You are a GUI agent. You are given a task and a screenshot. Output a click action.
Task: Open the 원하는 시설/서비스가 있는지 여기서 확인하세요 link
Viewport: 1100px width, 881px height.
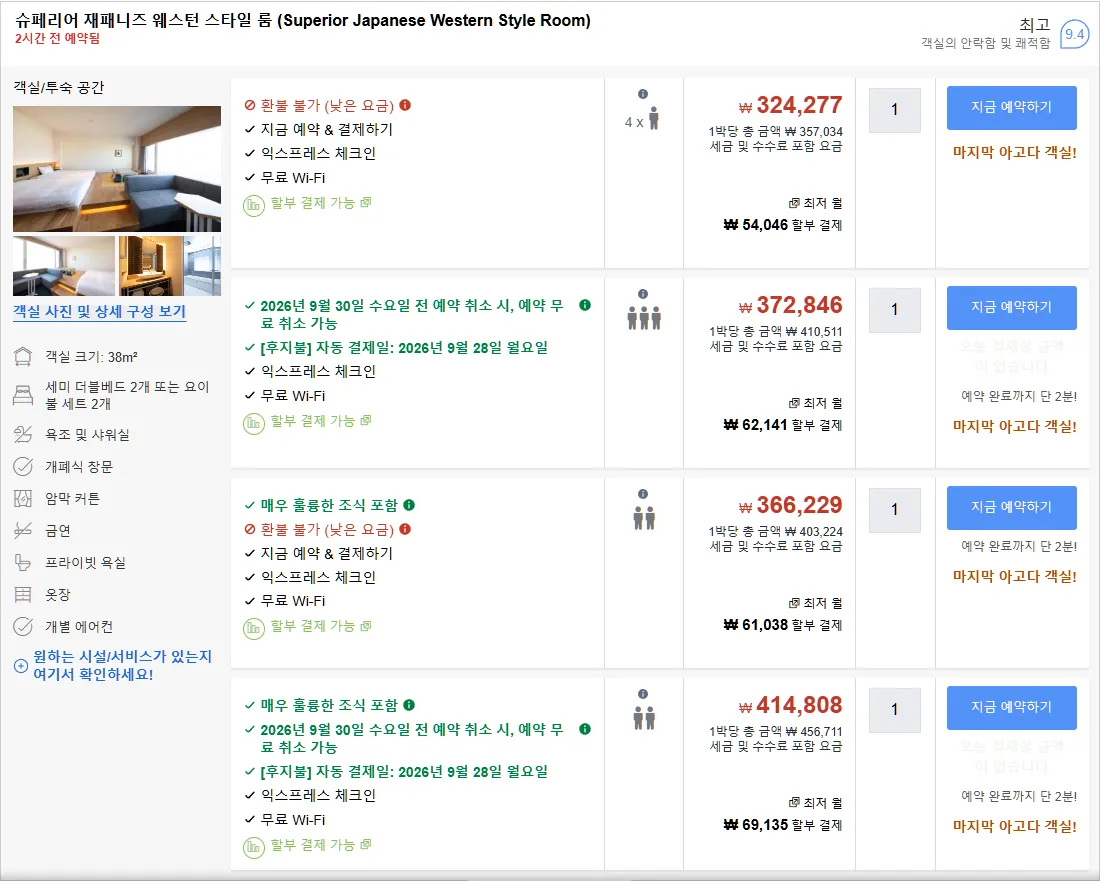[x=122, y=665]
